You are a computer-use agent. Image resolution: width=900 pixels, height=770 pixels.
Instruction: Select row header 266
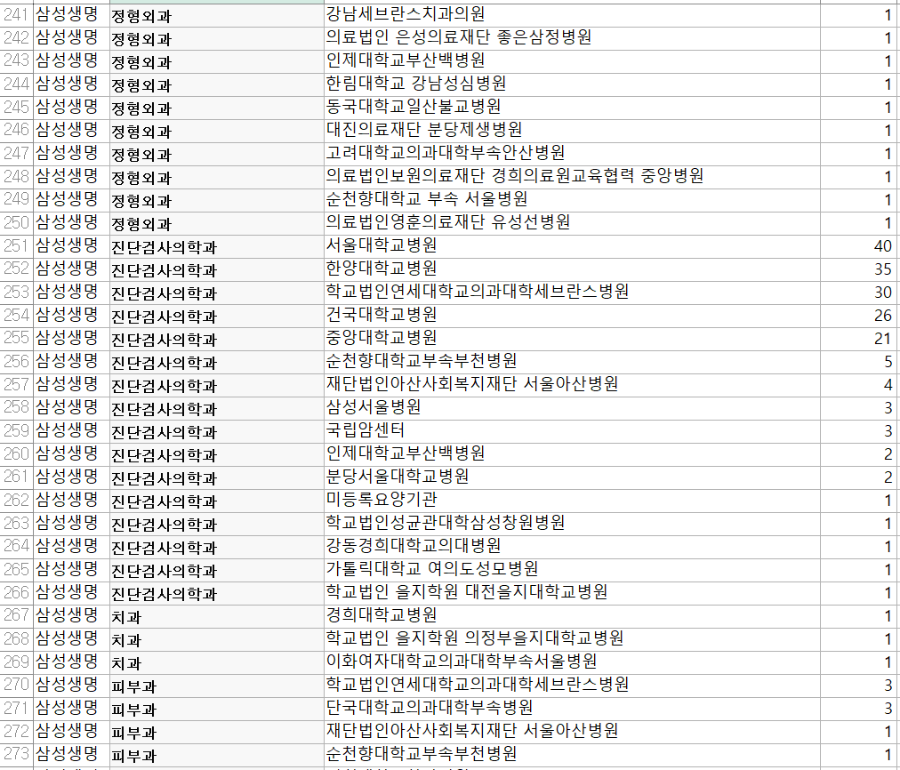click(17, 593)
